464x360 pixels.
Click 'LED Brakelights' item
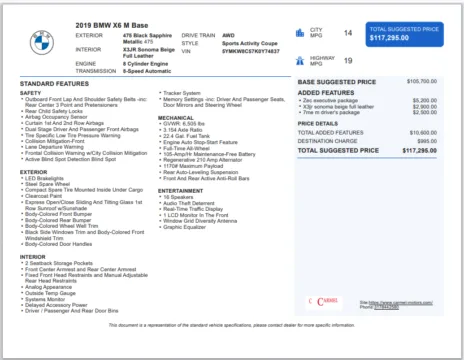click(44, 178)
